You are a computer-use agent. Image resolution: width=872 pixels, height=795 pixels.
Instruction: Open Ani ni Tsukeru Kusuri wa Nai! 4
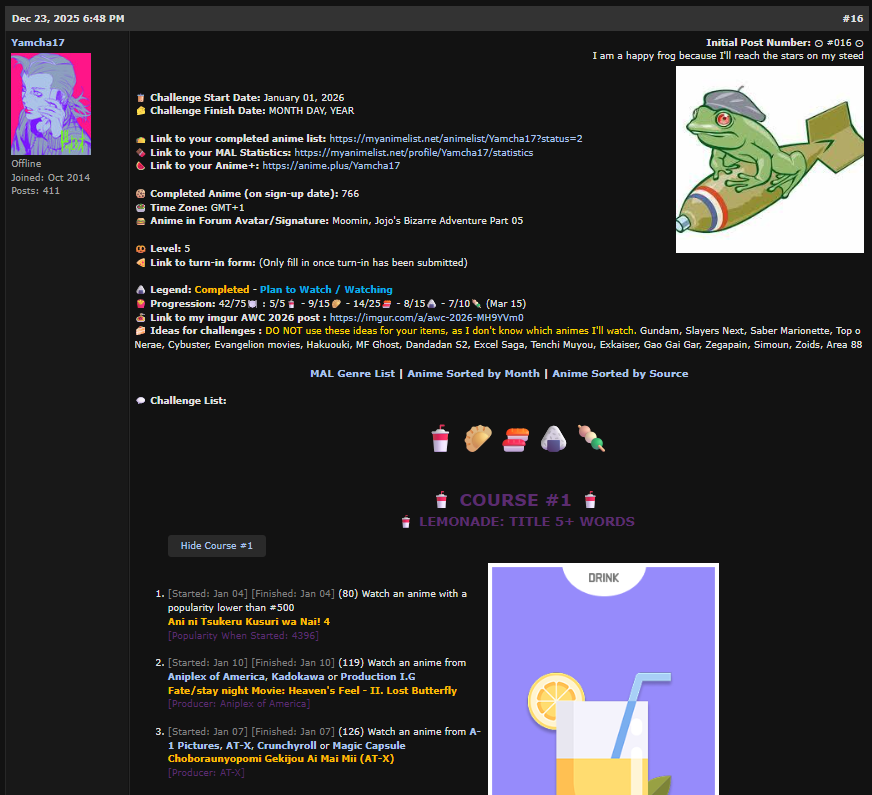(249, 622)
